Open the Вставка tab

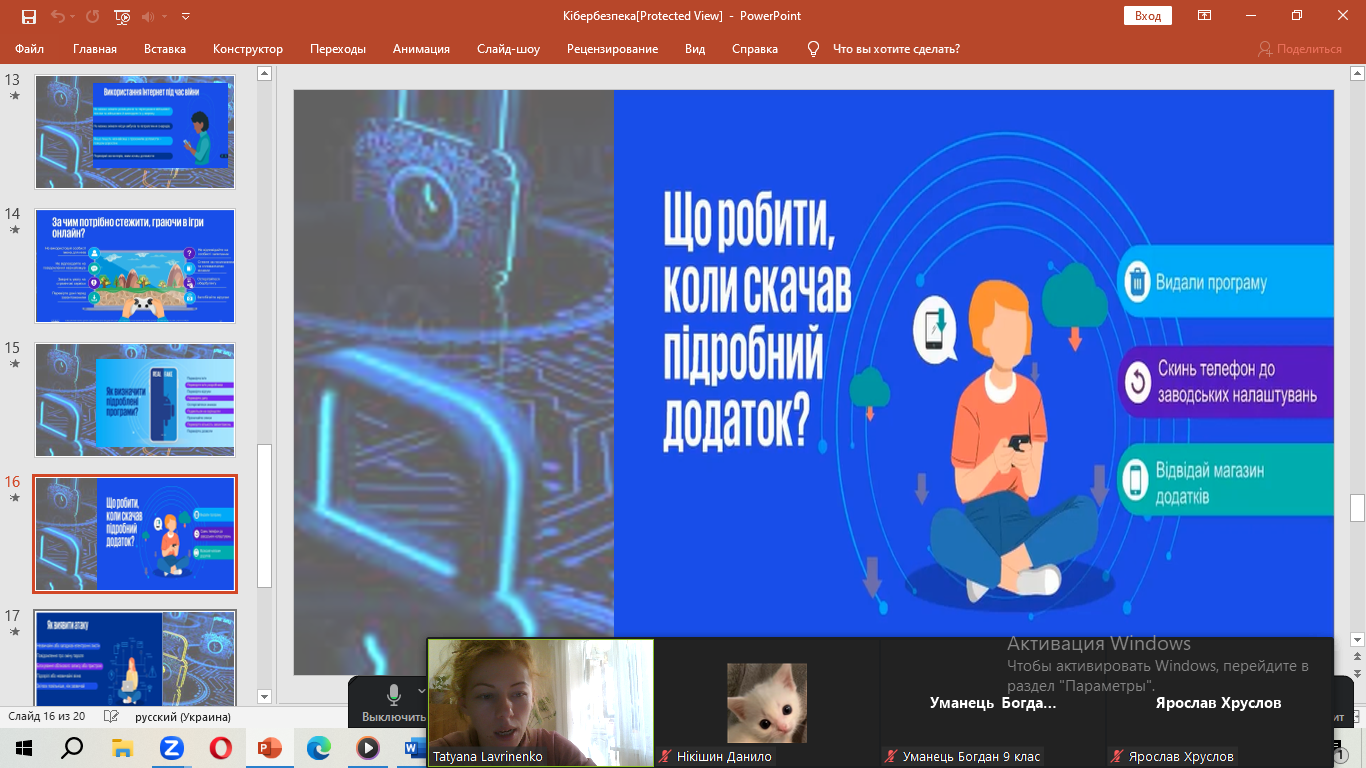(165, 49)
